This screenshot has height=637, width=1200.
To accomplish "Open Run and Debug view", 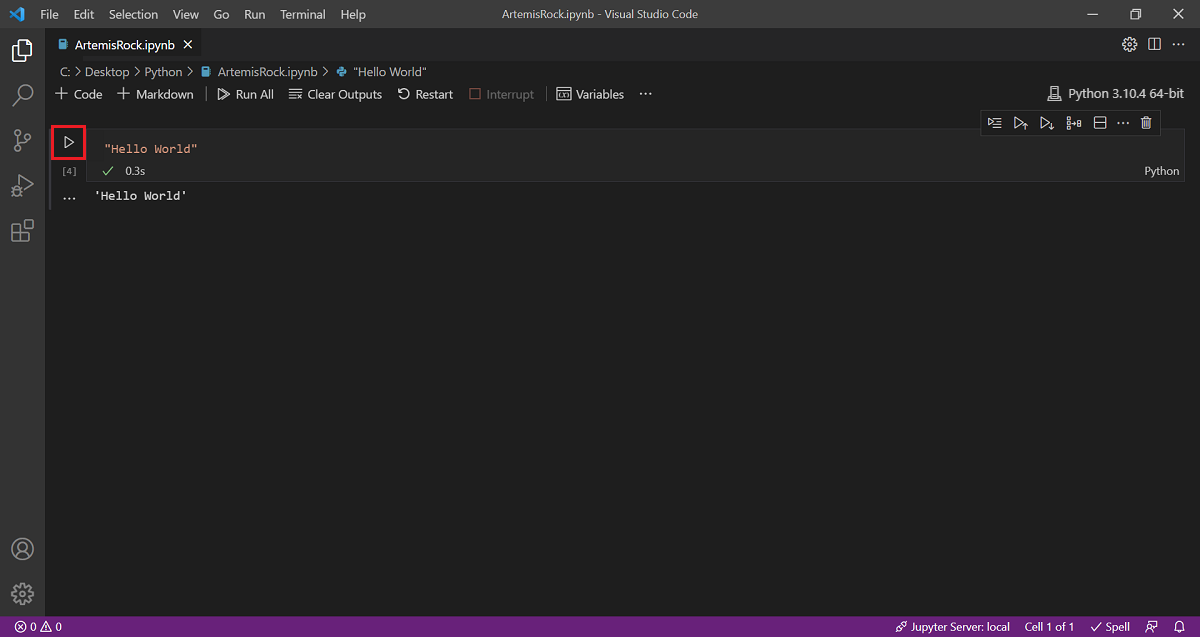I will (x=22, y=186).
